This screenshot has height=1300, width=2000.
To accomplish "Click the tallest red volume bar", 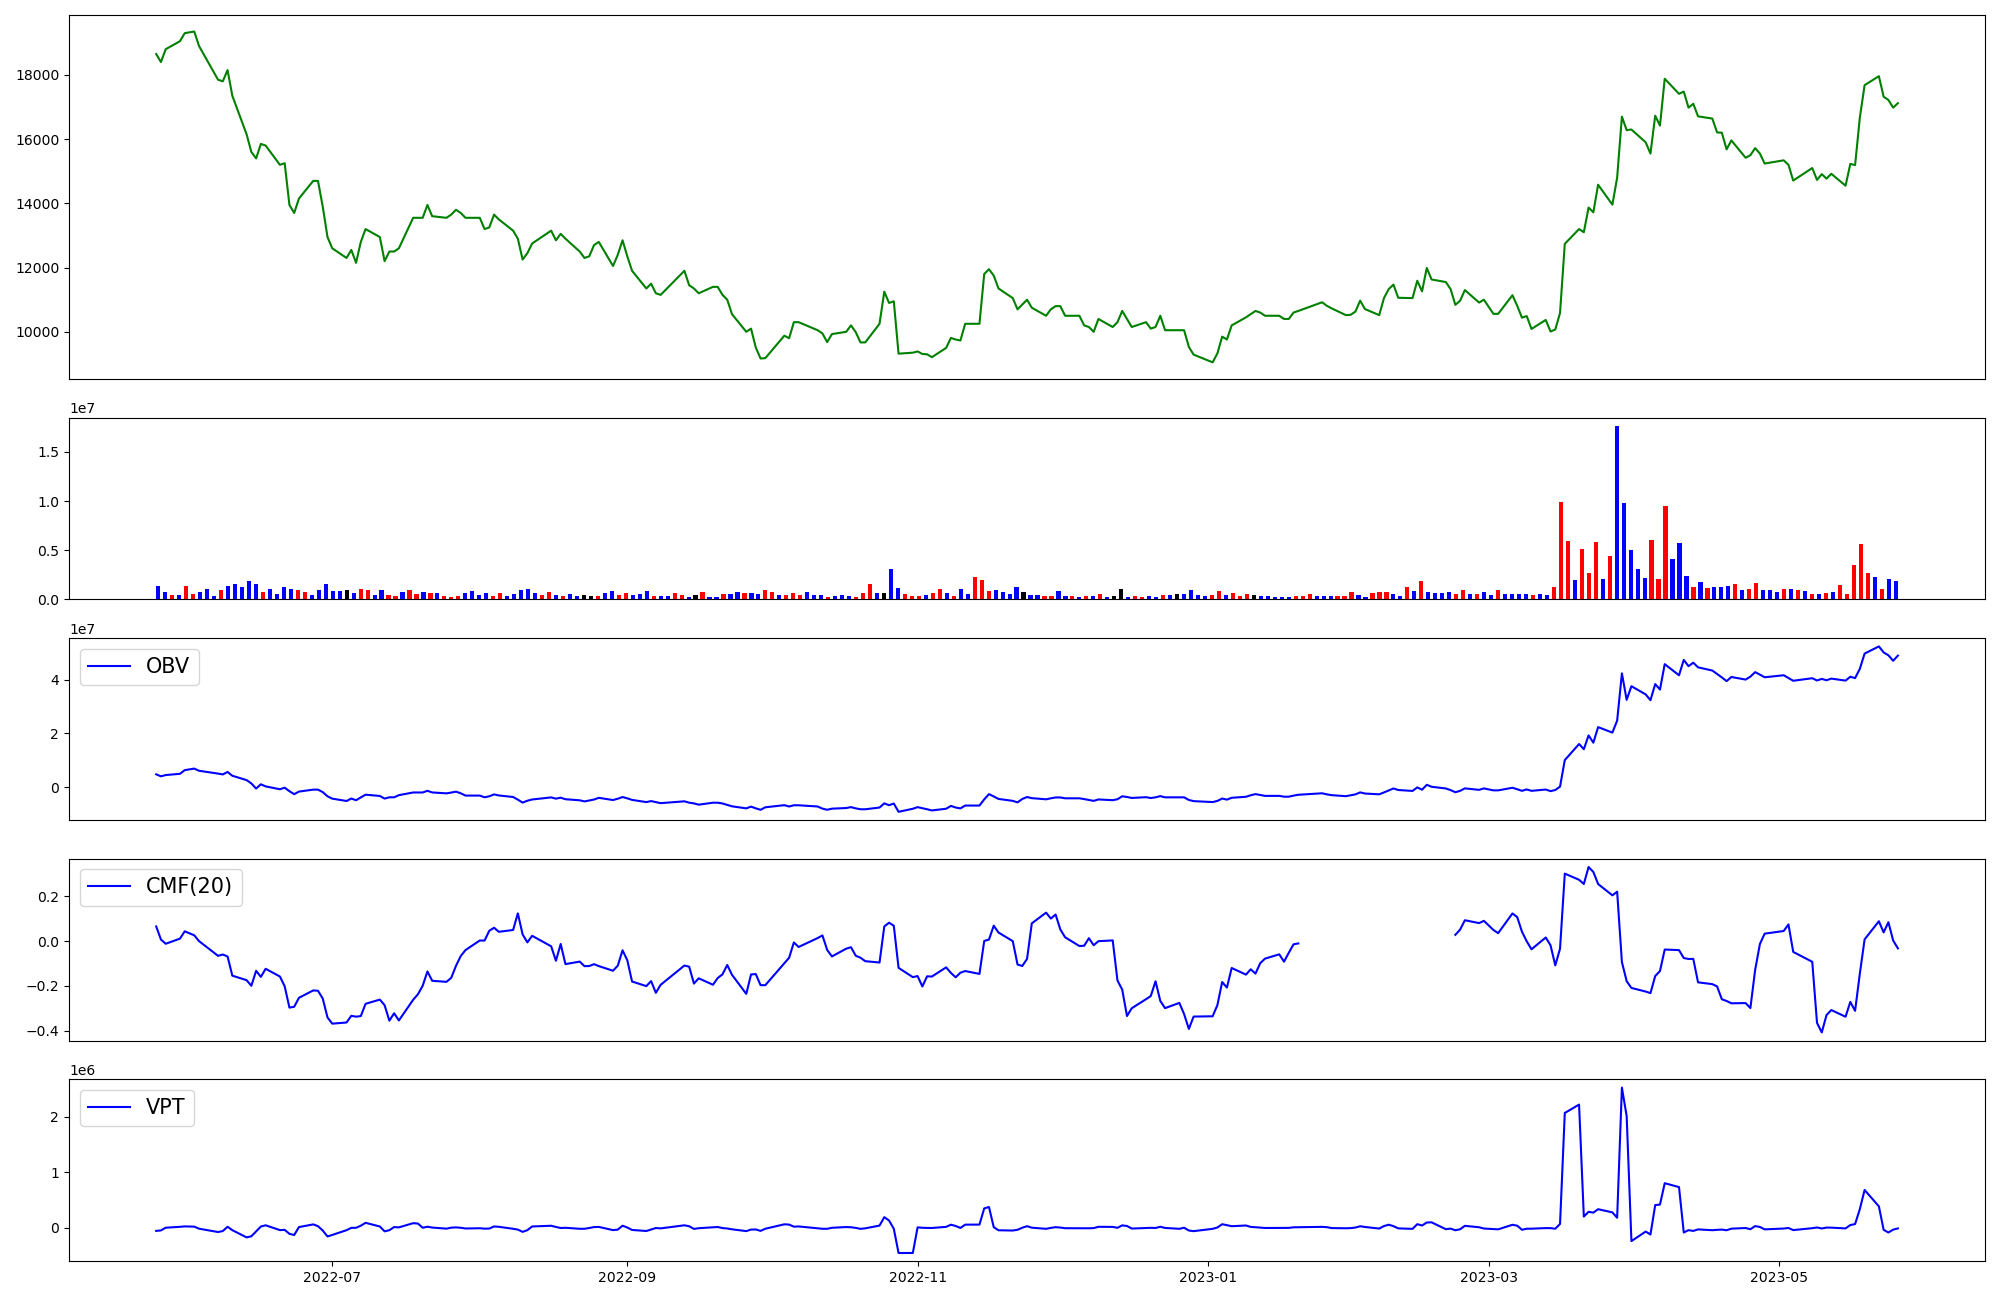I will click(1560, 550).
